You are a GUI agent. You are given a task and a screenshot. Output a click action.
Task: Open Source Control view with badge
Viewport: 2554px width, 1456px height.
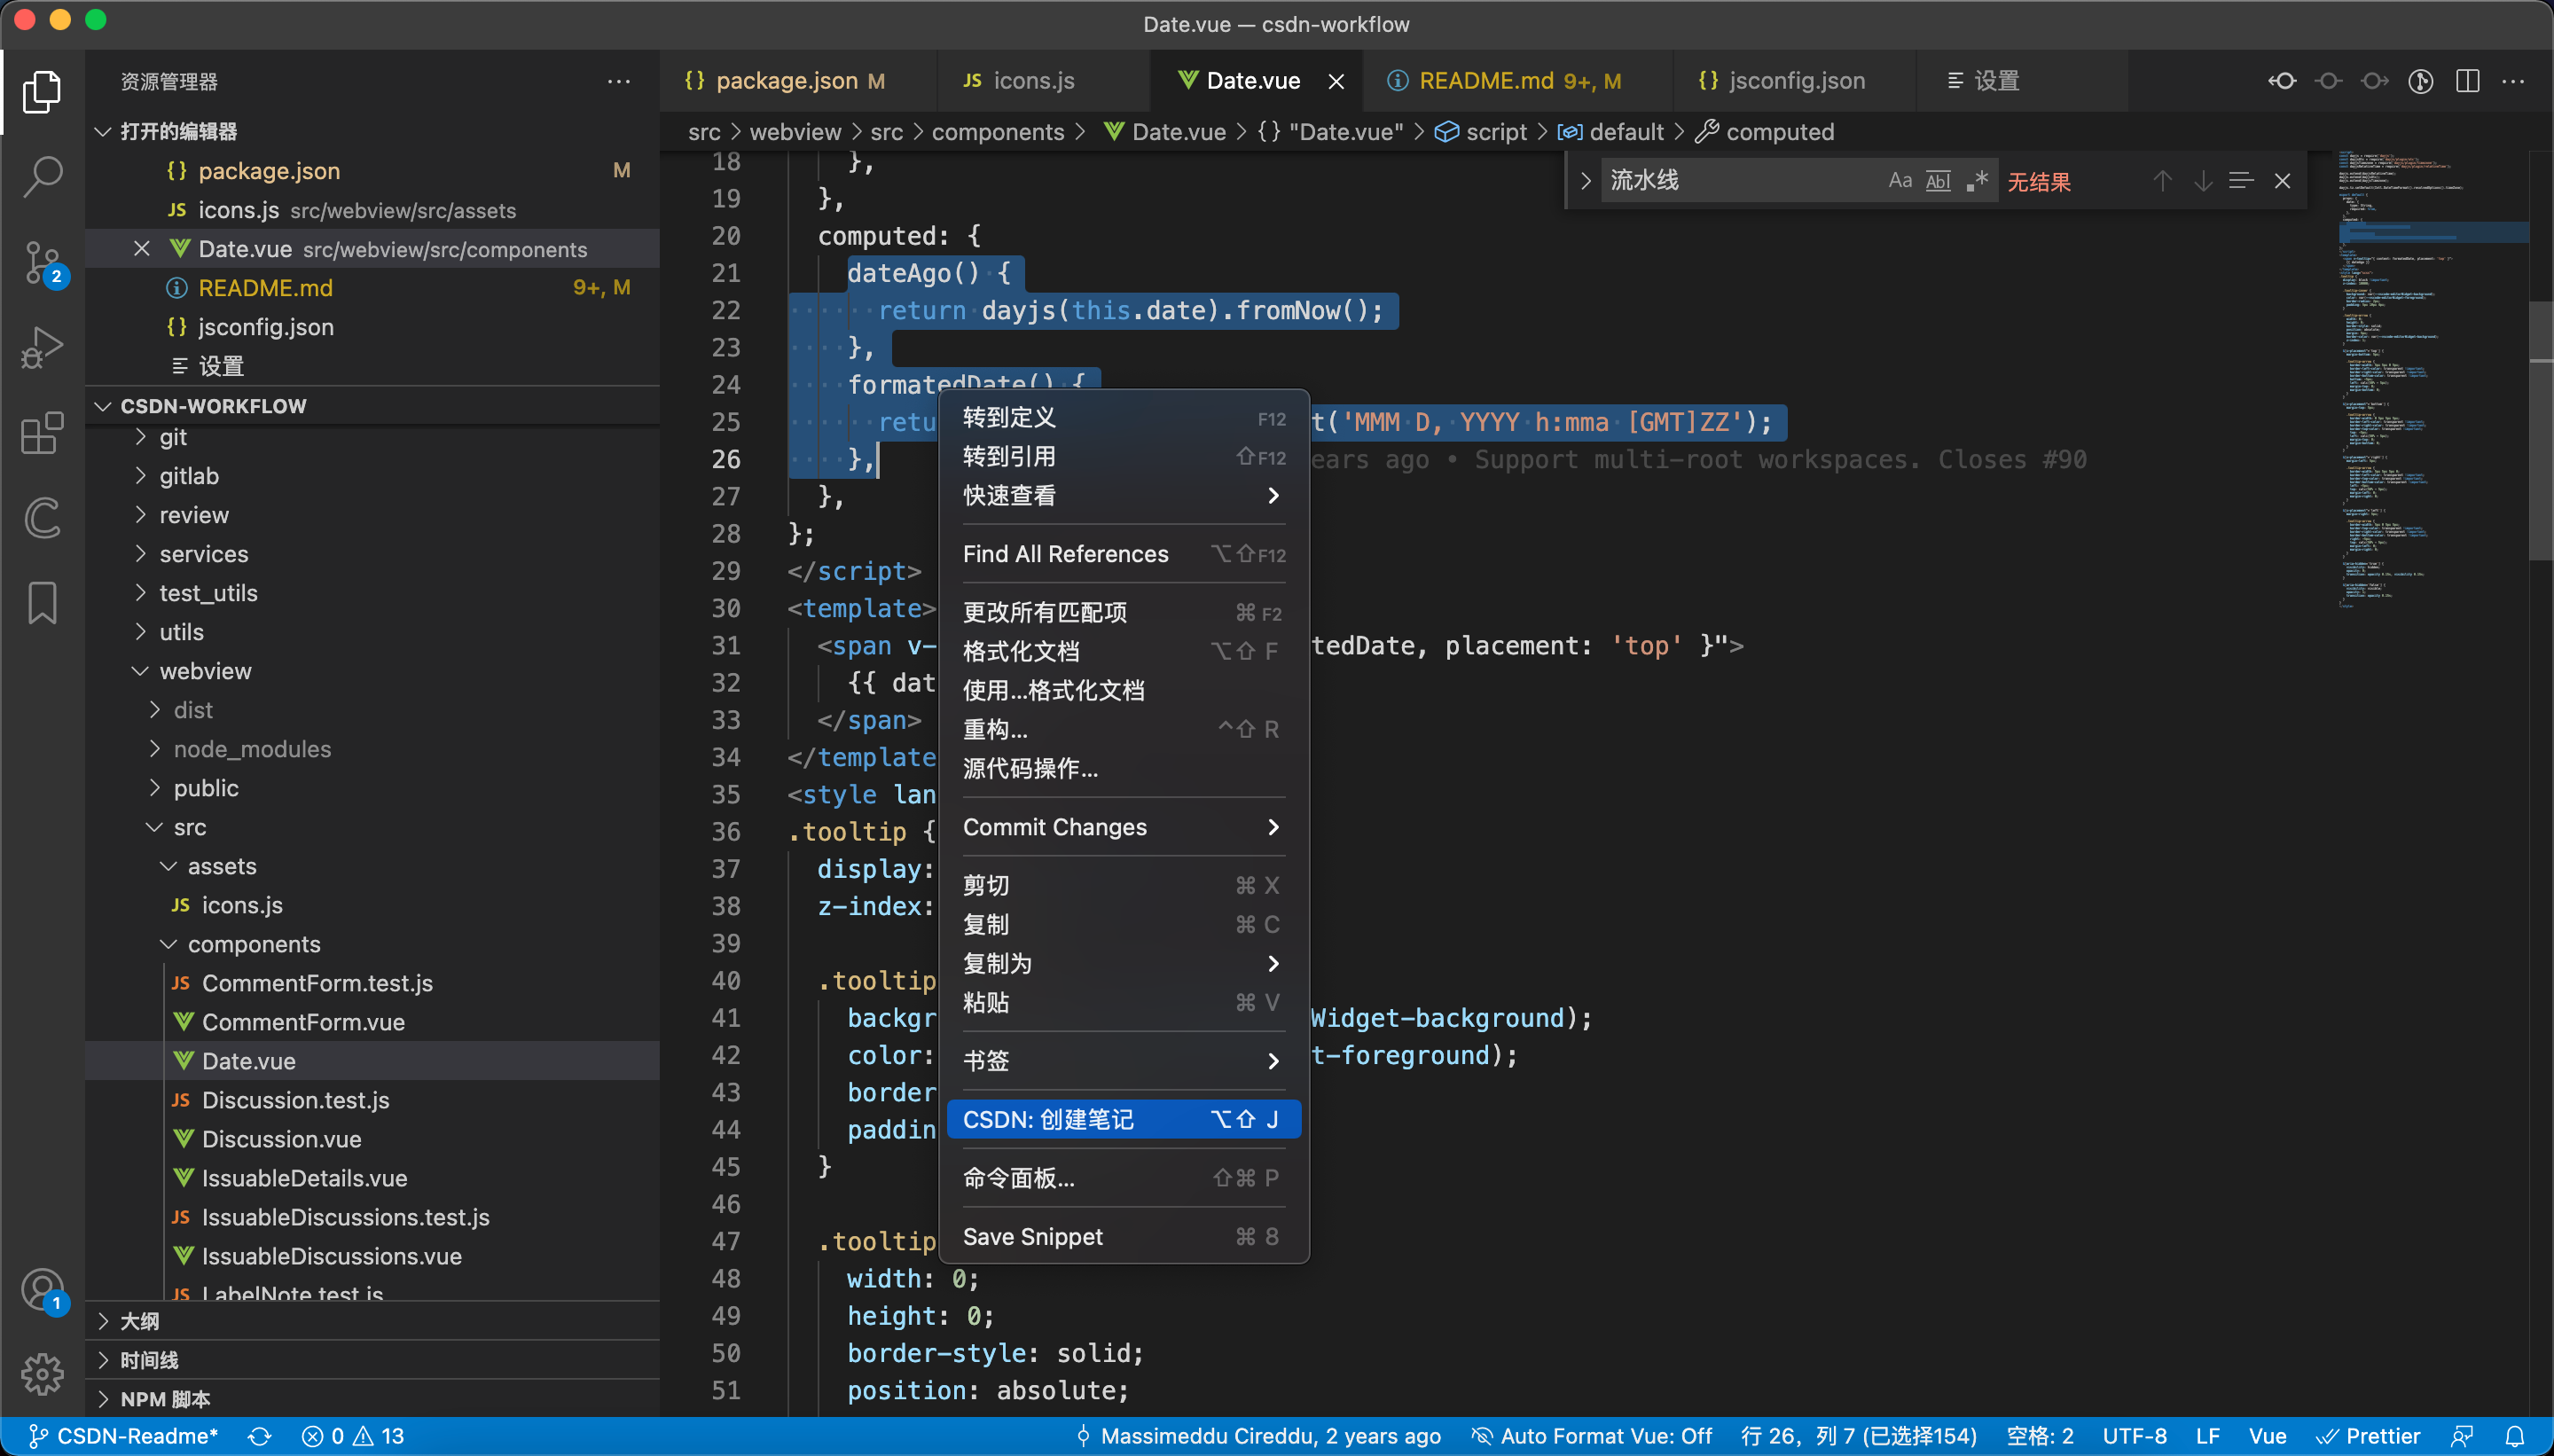(x=42, y=263)
